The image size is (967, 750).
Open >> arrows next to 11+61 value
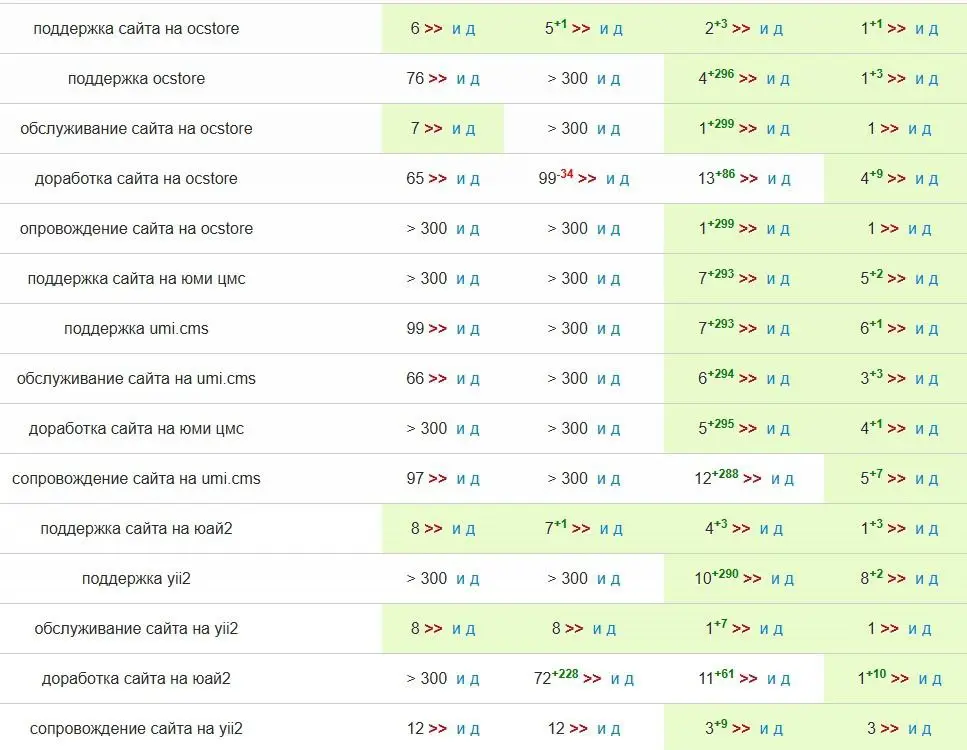[749, 678]
